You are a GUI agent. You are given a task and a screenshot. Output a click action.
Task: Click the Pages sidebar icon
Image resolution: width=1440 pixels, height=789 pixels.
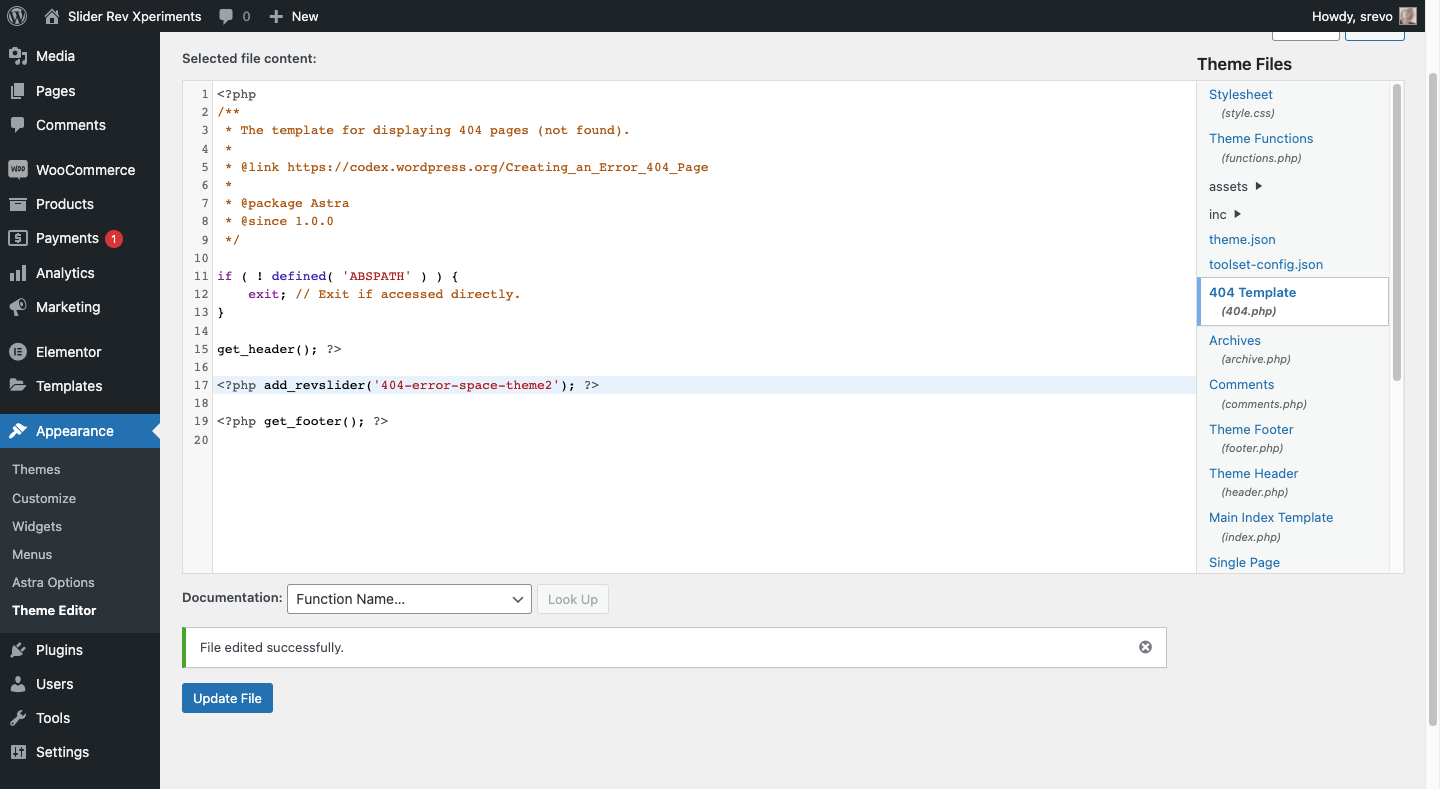18,91
